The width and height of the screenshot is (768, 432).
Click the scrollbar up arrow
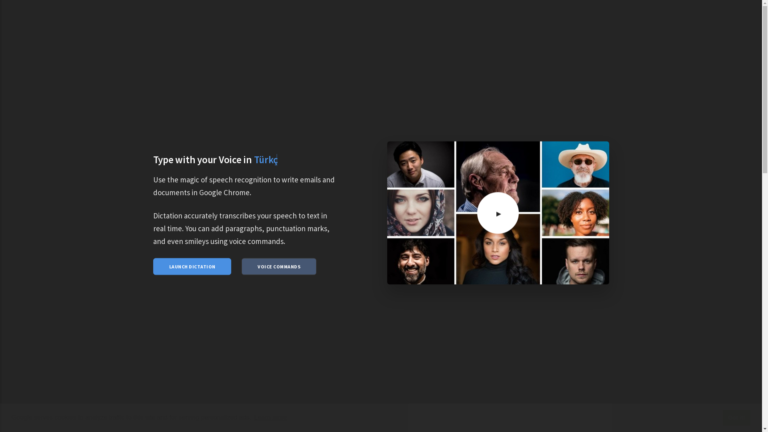coord(764,4)
